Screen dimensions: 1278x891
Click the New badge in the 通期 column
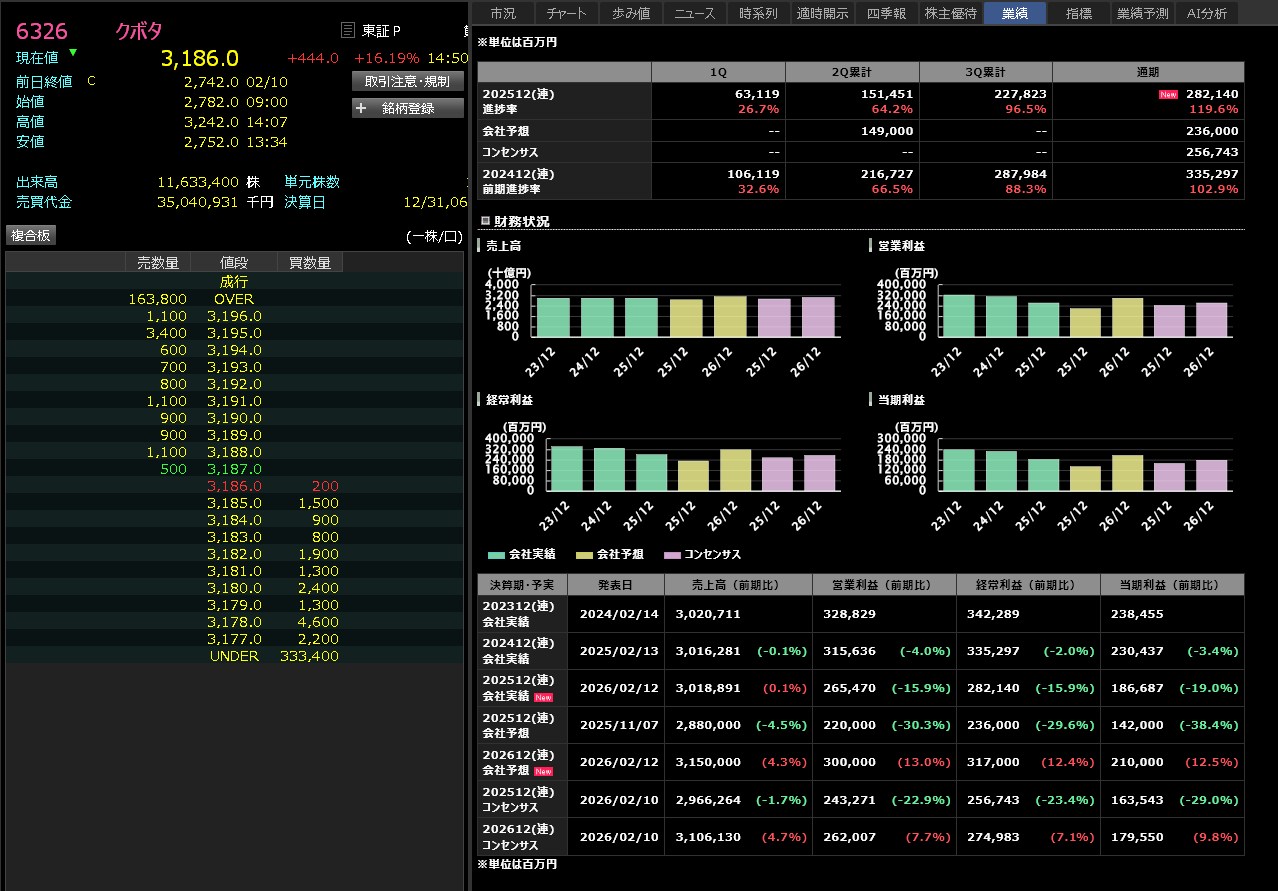(x=1167, y=94)
